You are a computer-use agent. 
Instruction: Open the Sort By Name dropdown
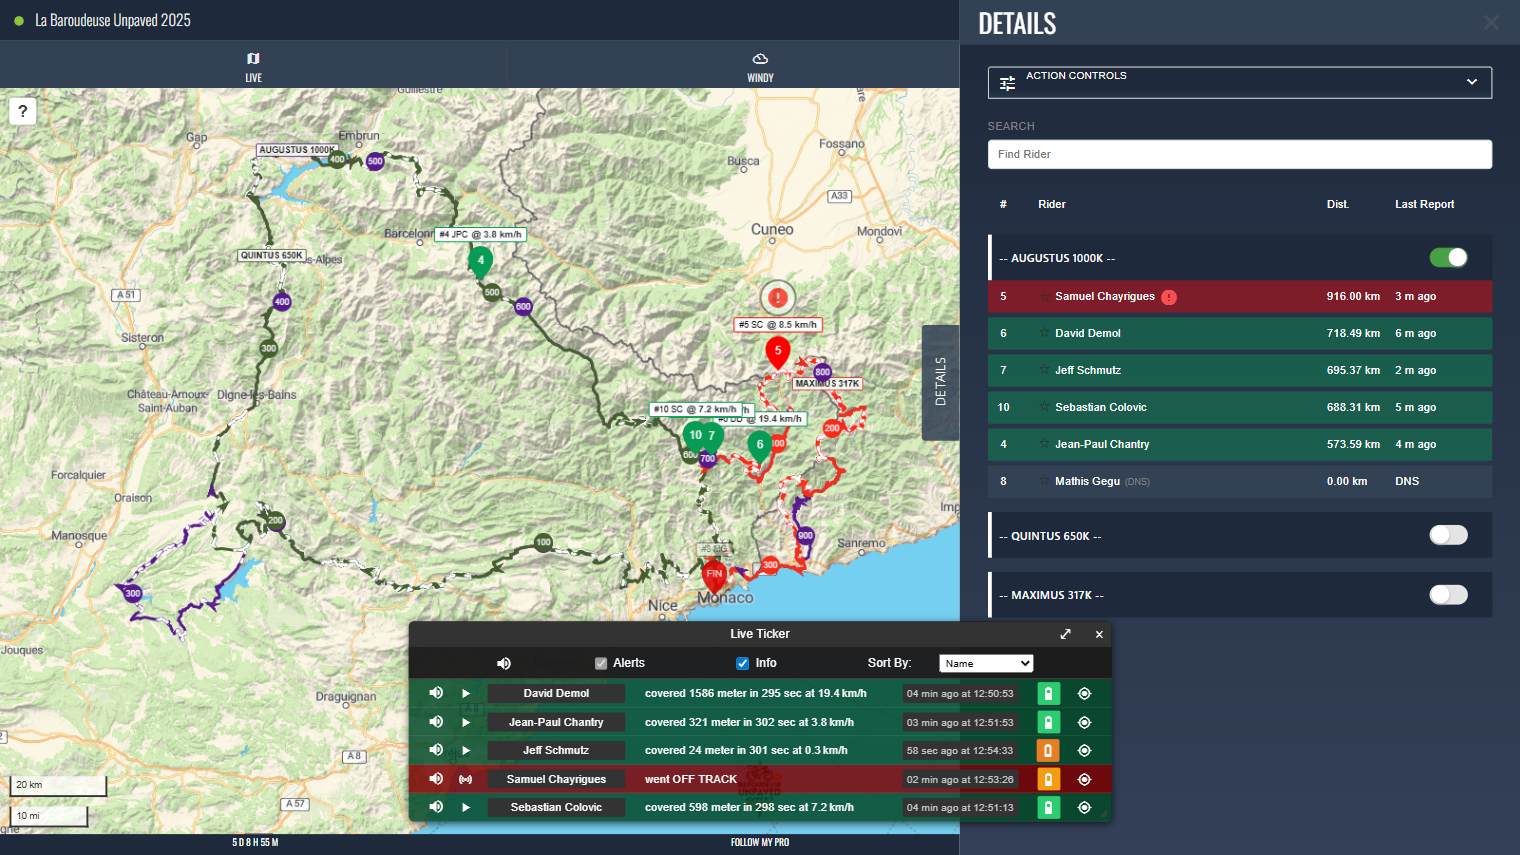click(x=985, y=663)
